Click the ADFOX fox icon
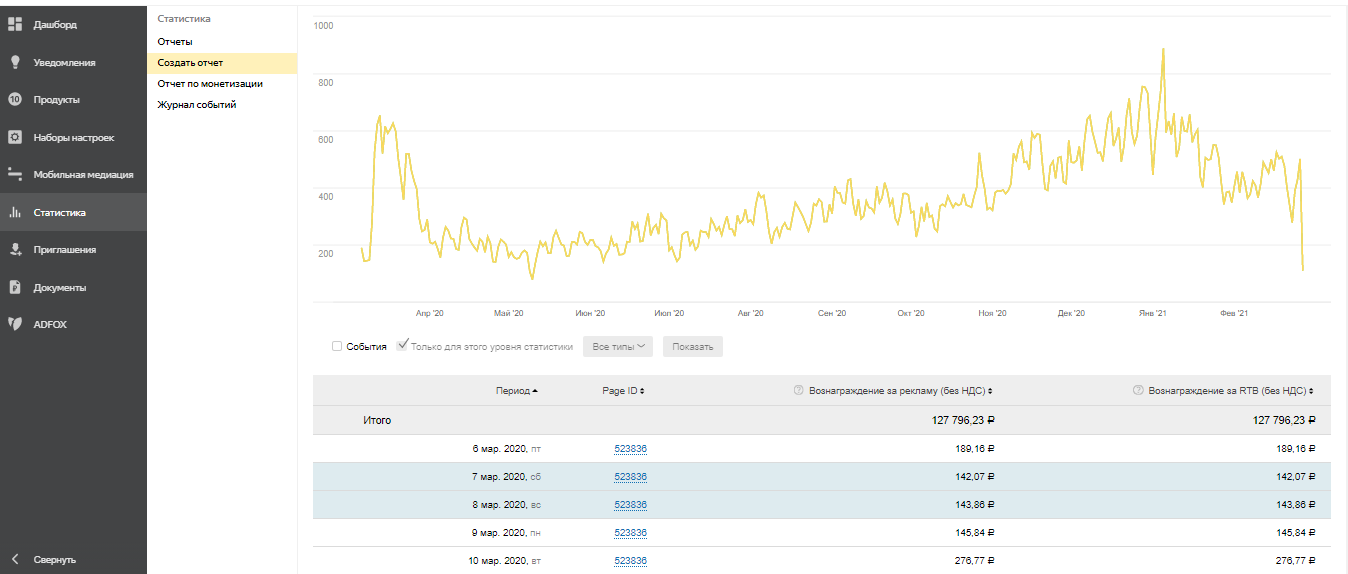This screenshot has width=1348, height=574. [15, 324]
